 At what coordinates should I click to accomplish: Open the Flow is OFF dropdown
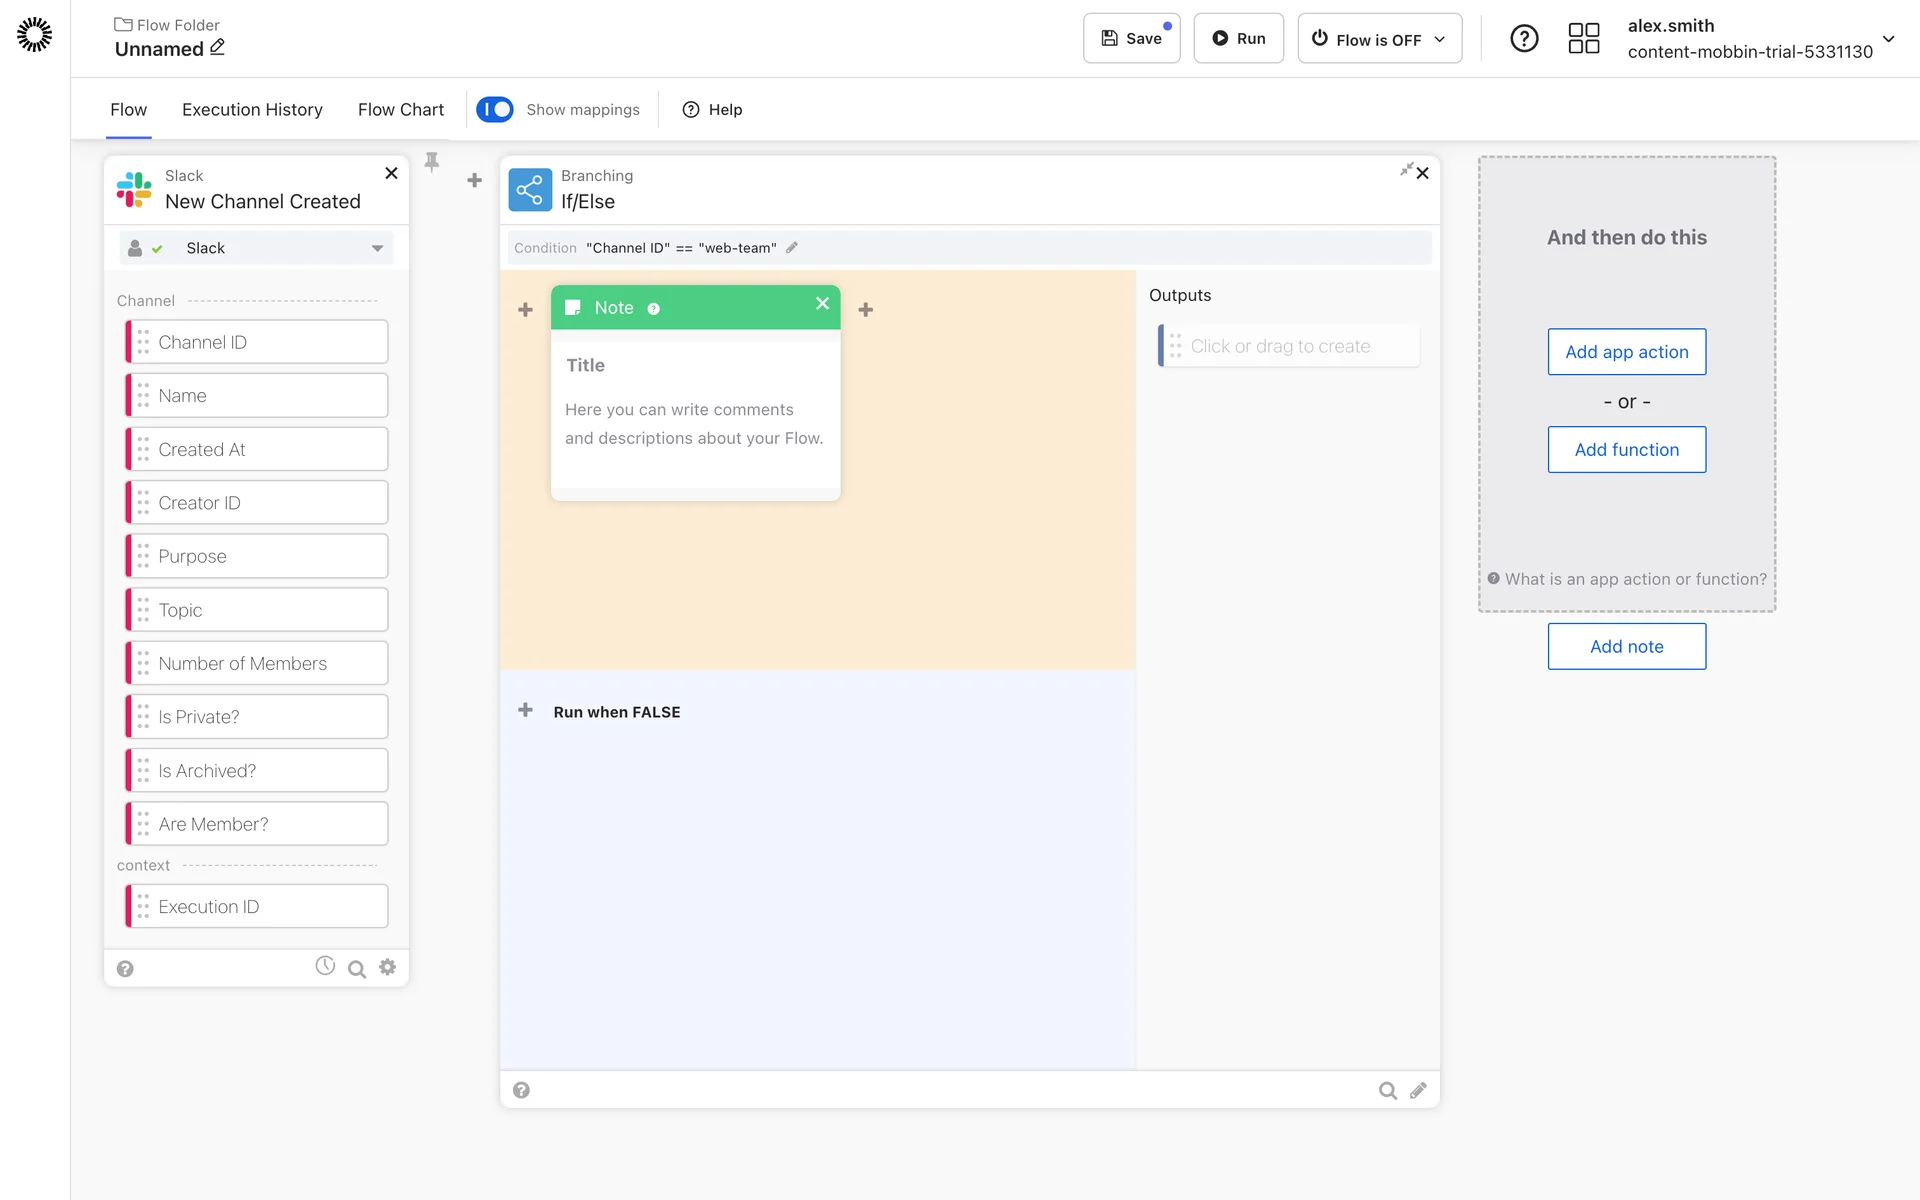[1379, 38]
